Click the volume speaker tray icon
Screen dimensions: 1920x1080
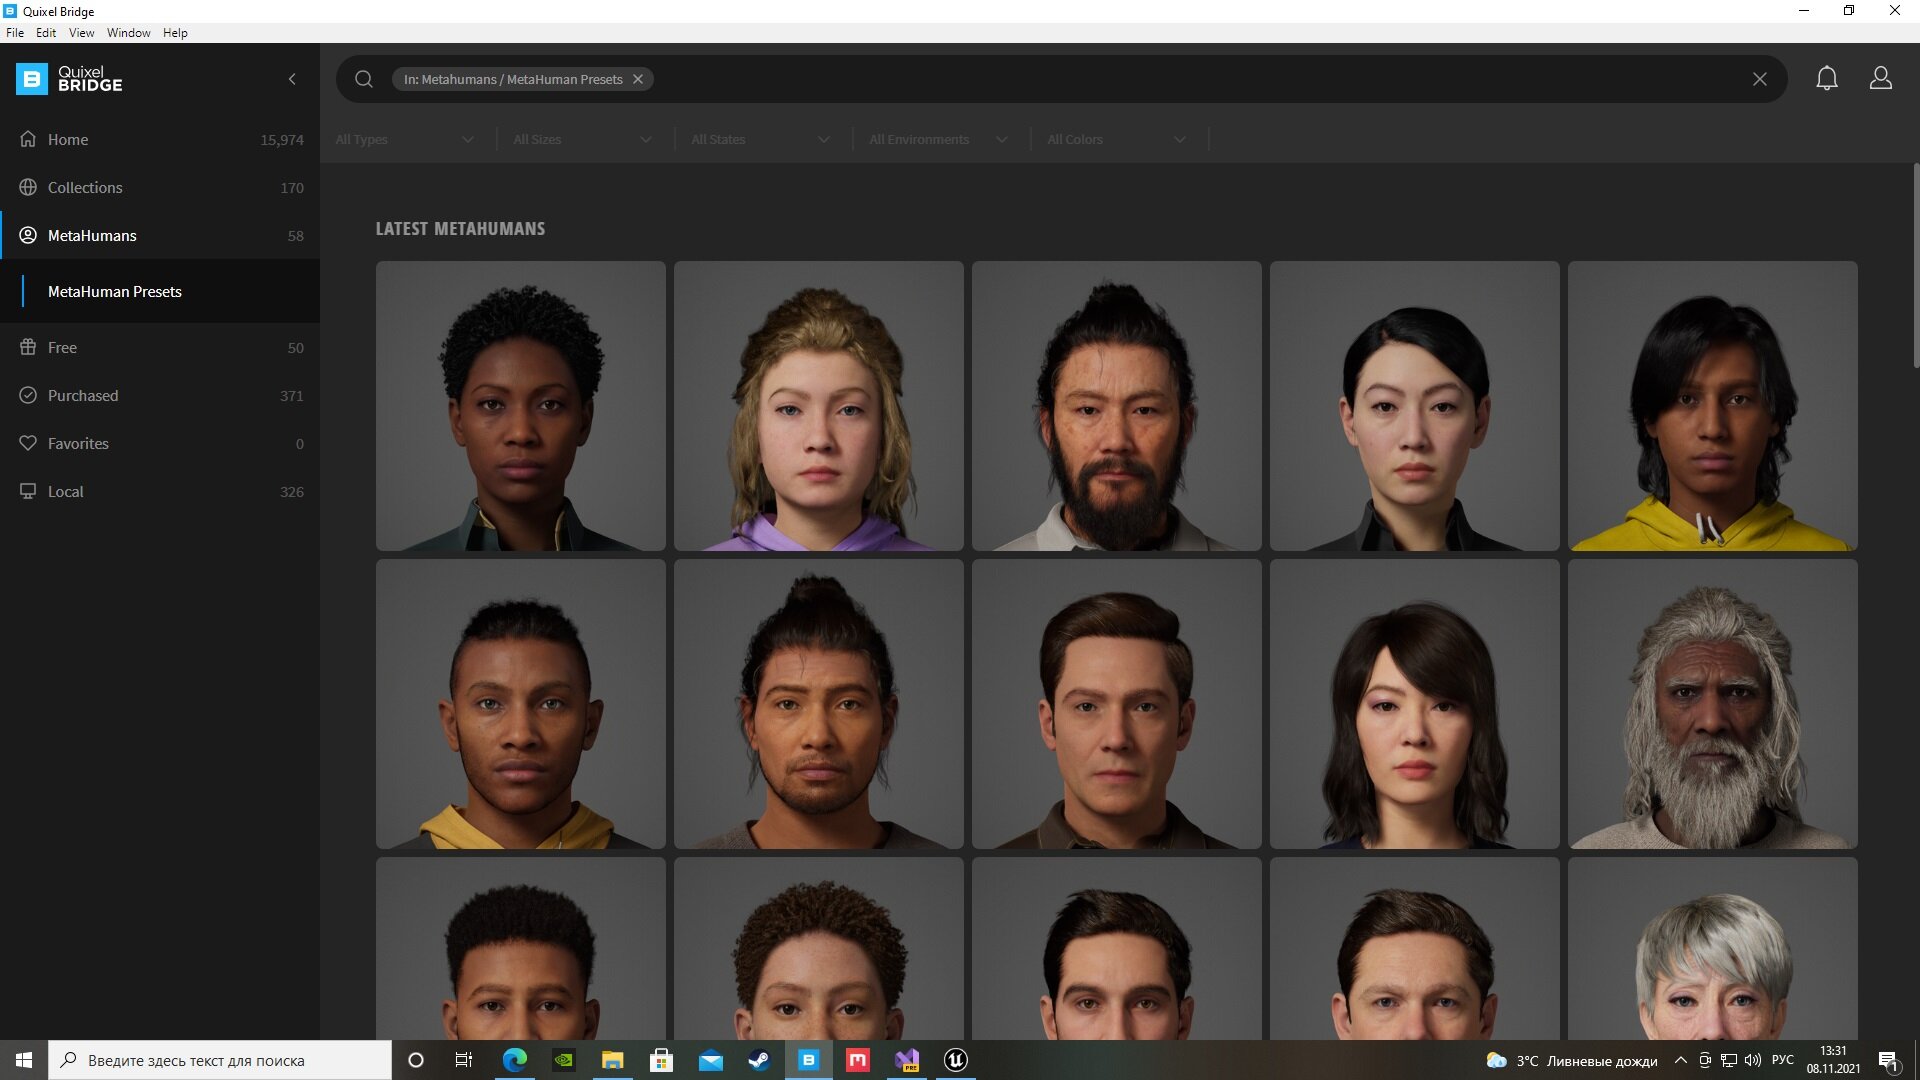click(x=1753, y=1060)
